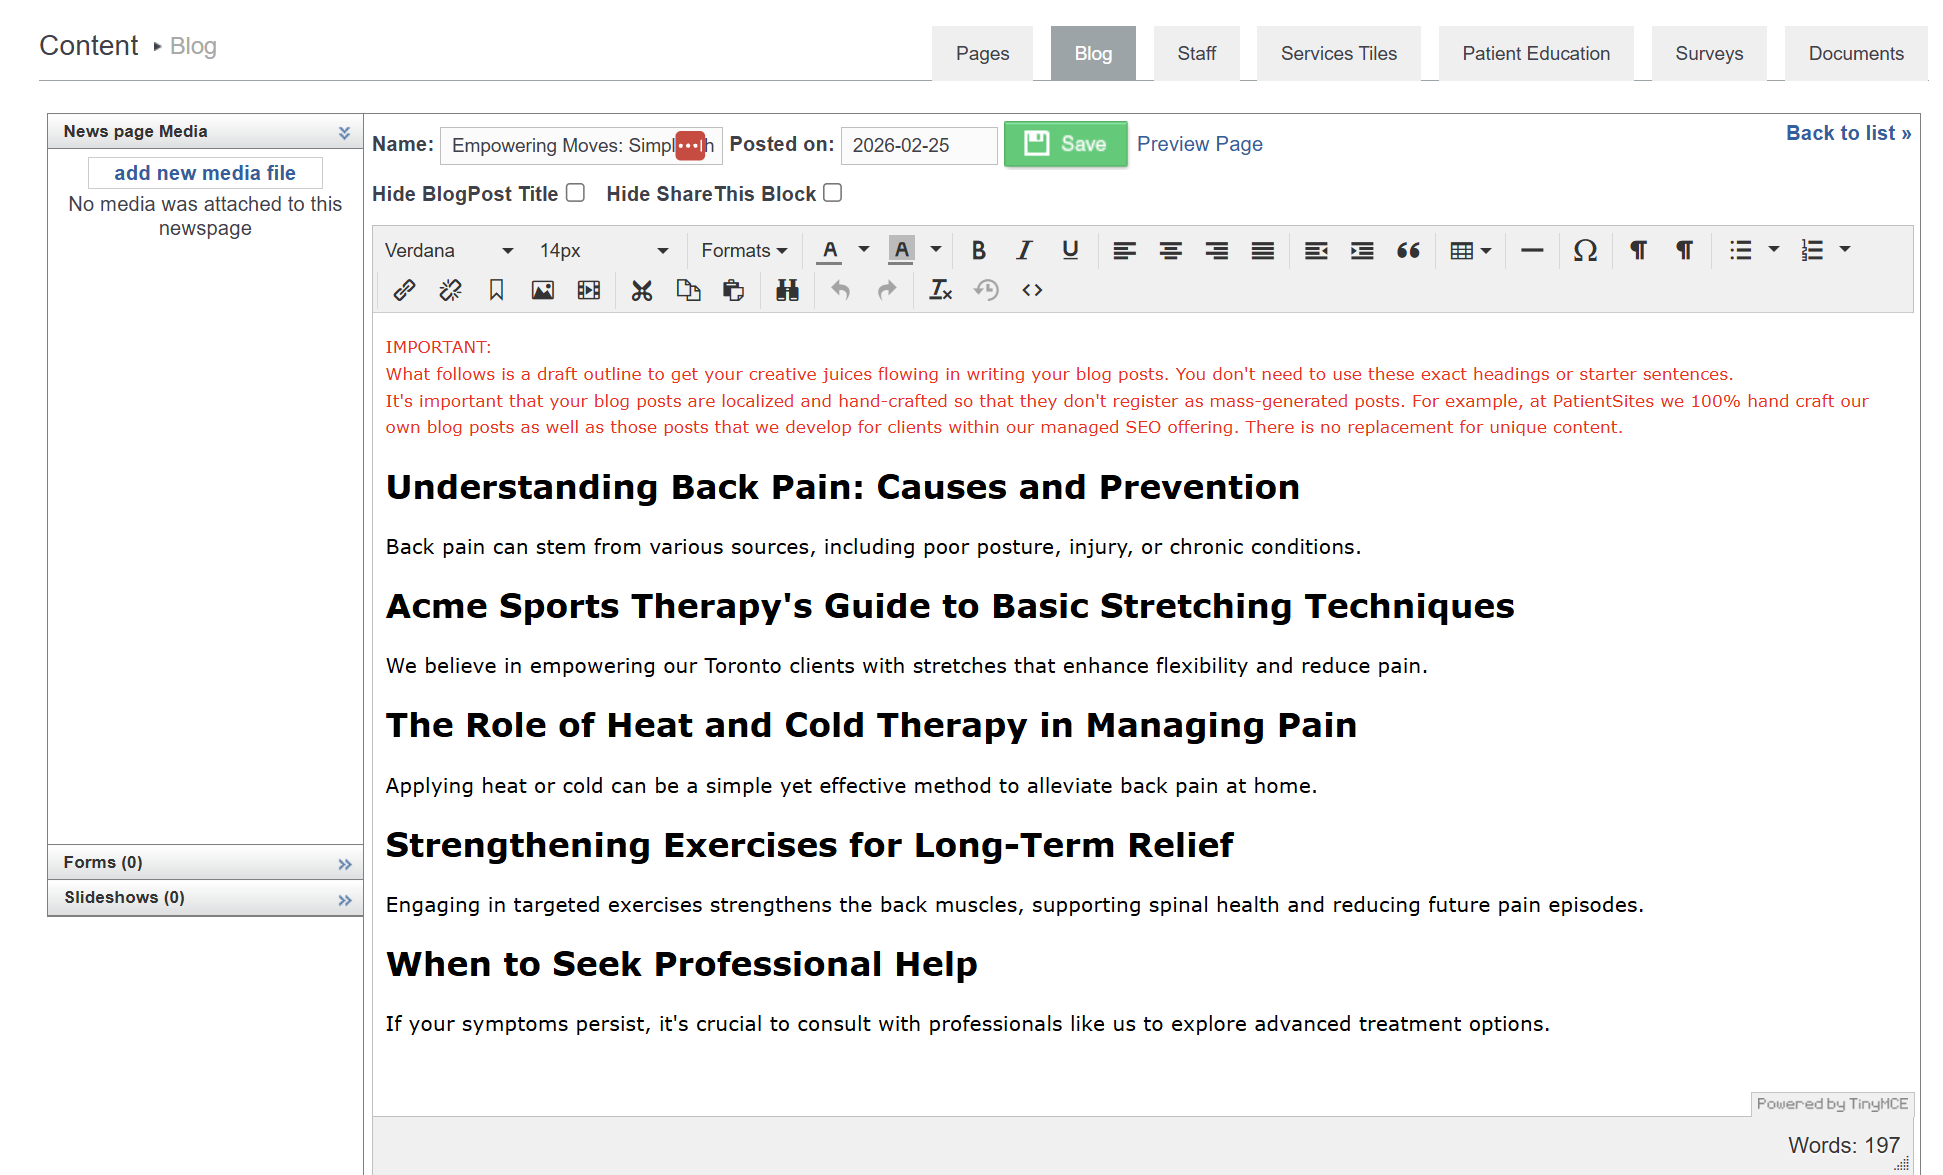Click the insert/edit link icon

click(404, 290)
